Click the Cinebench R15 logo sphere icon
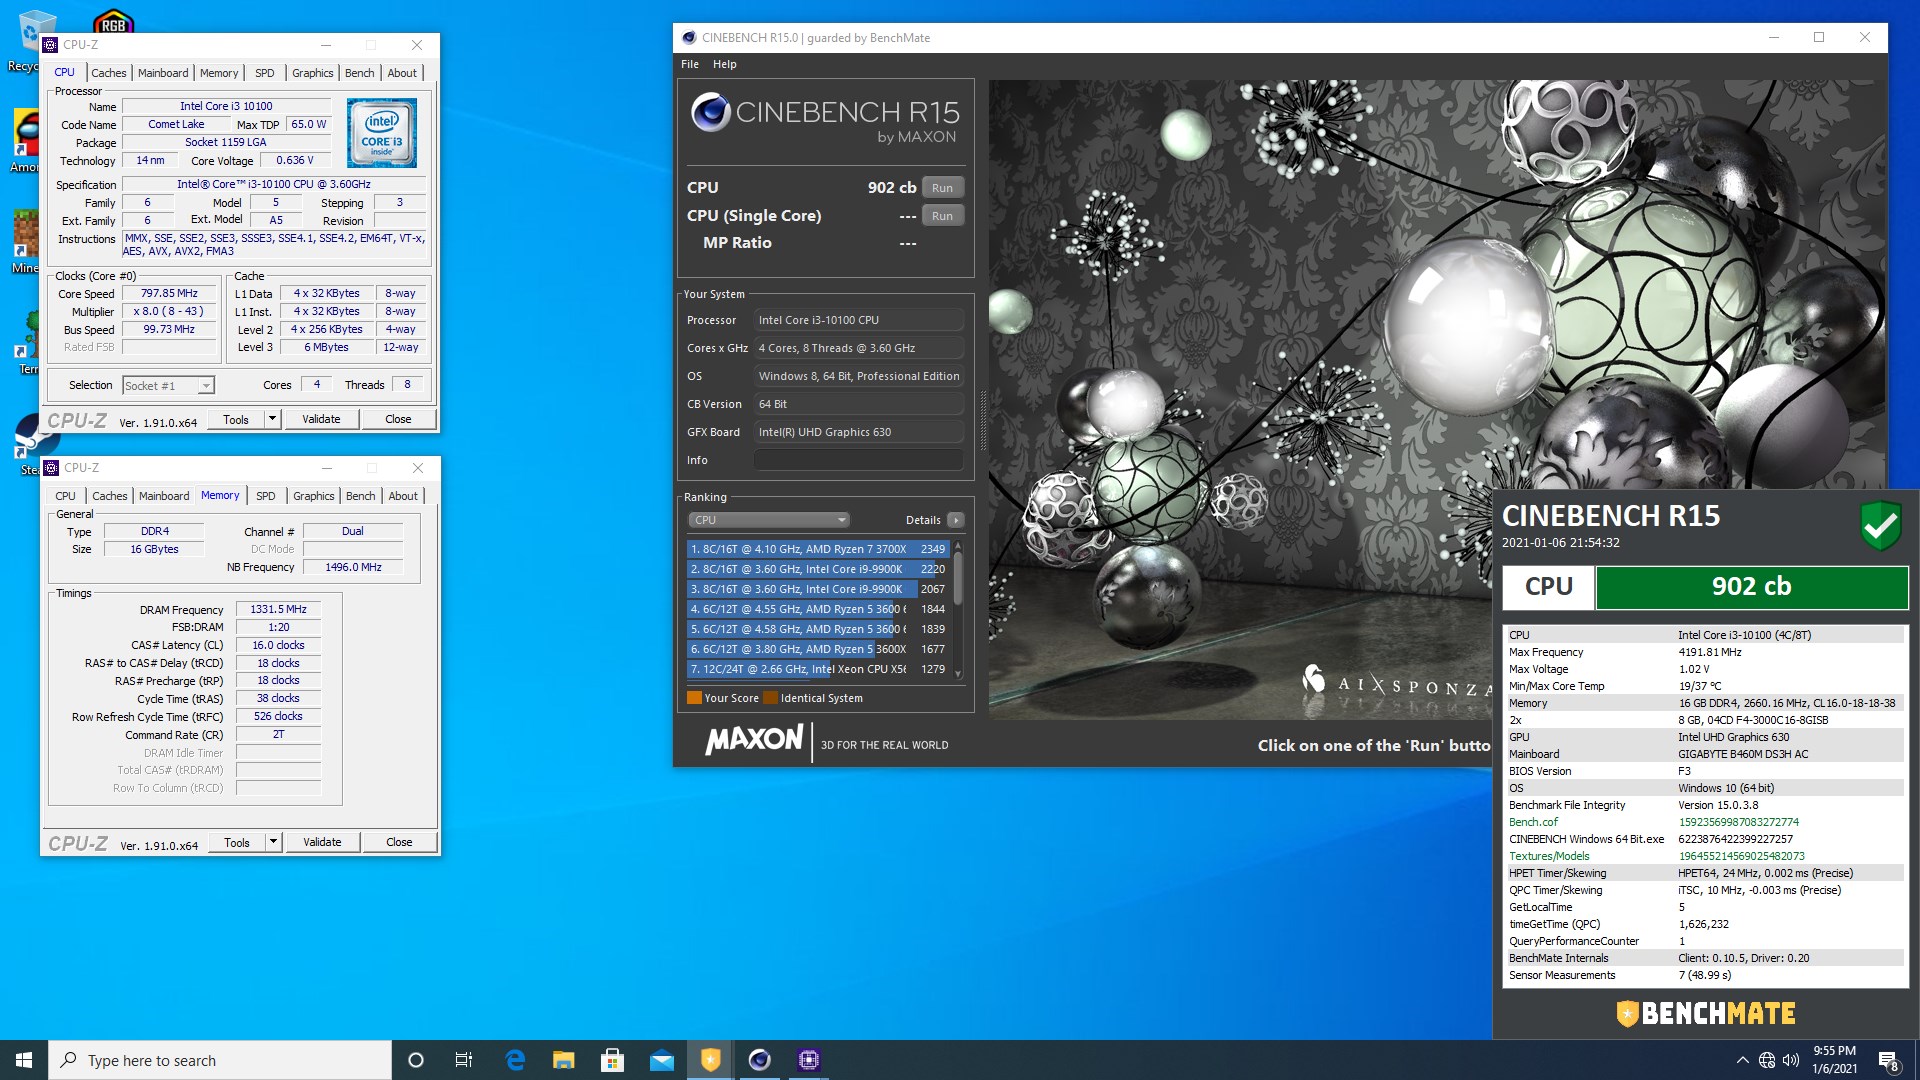Screen dimensions: 1920x1080 click(710, 112)
